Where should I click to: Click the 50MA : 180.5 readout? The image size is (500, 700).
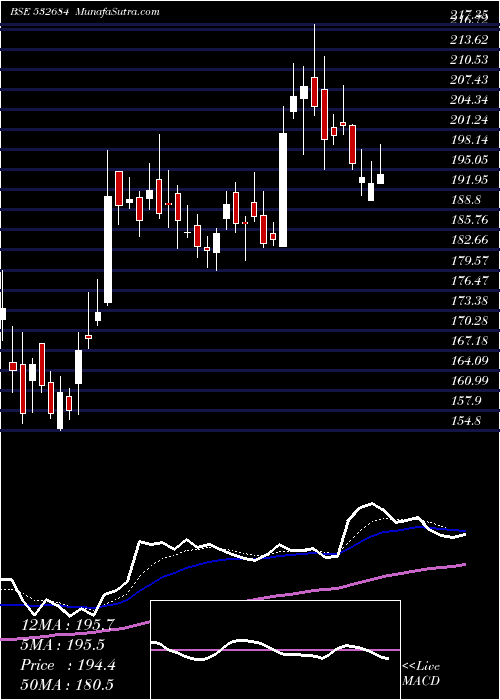pos(68,685)
